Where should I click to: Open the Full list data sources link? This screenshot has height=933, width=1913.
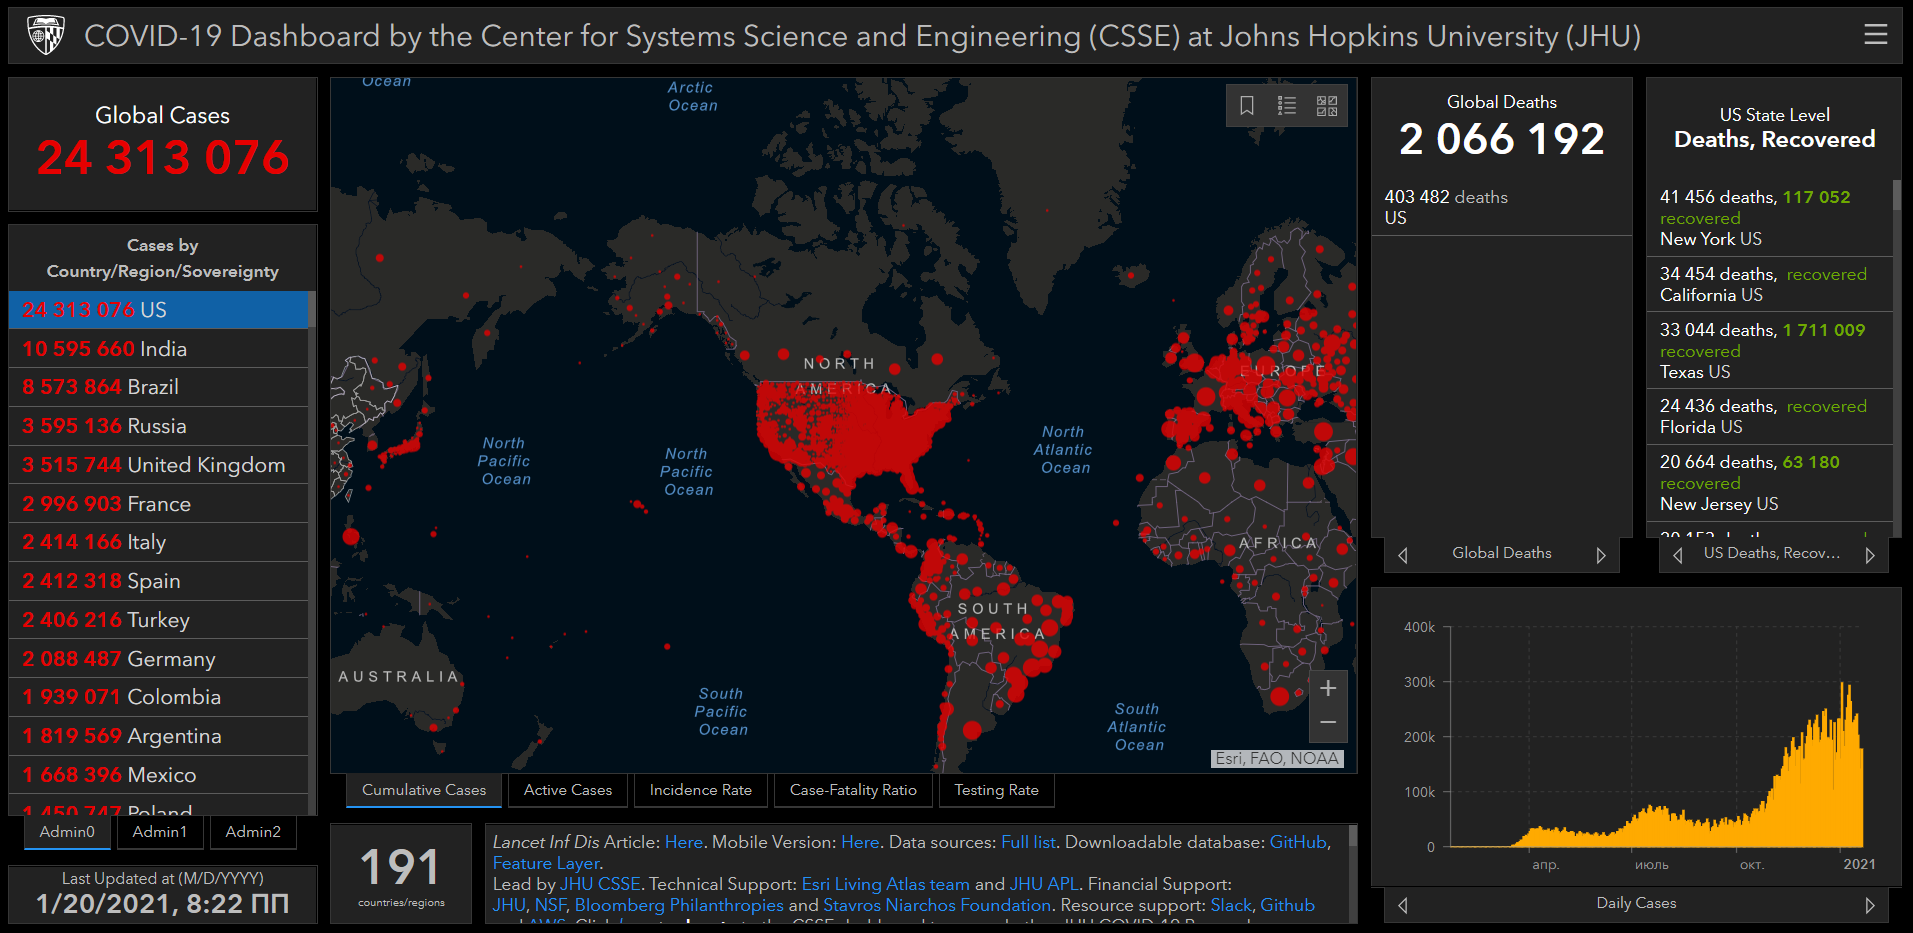click(1028, 842)
